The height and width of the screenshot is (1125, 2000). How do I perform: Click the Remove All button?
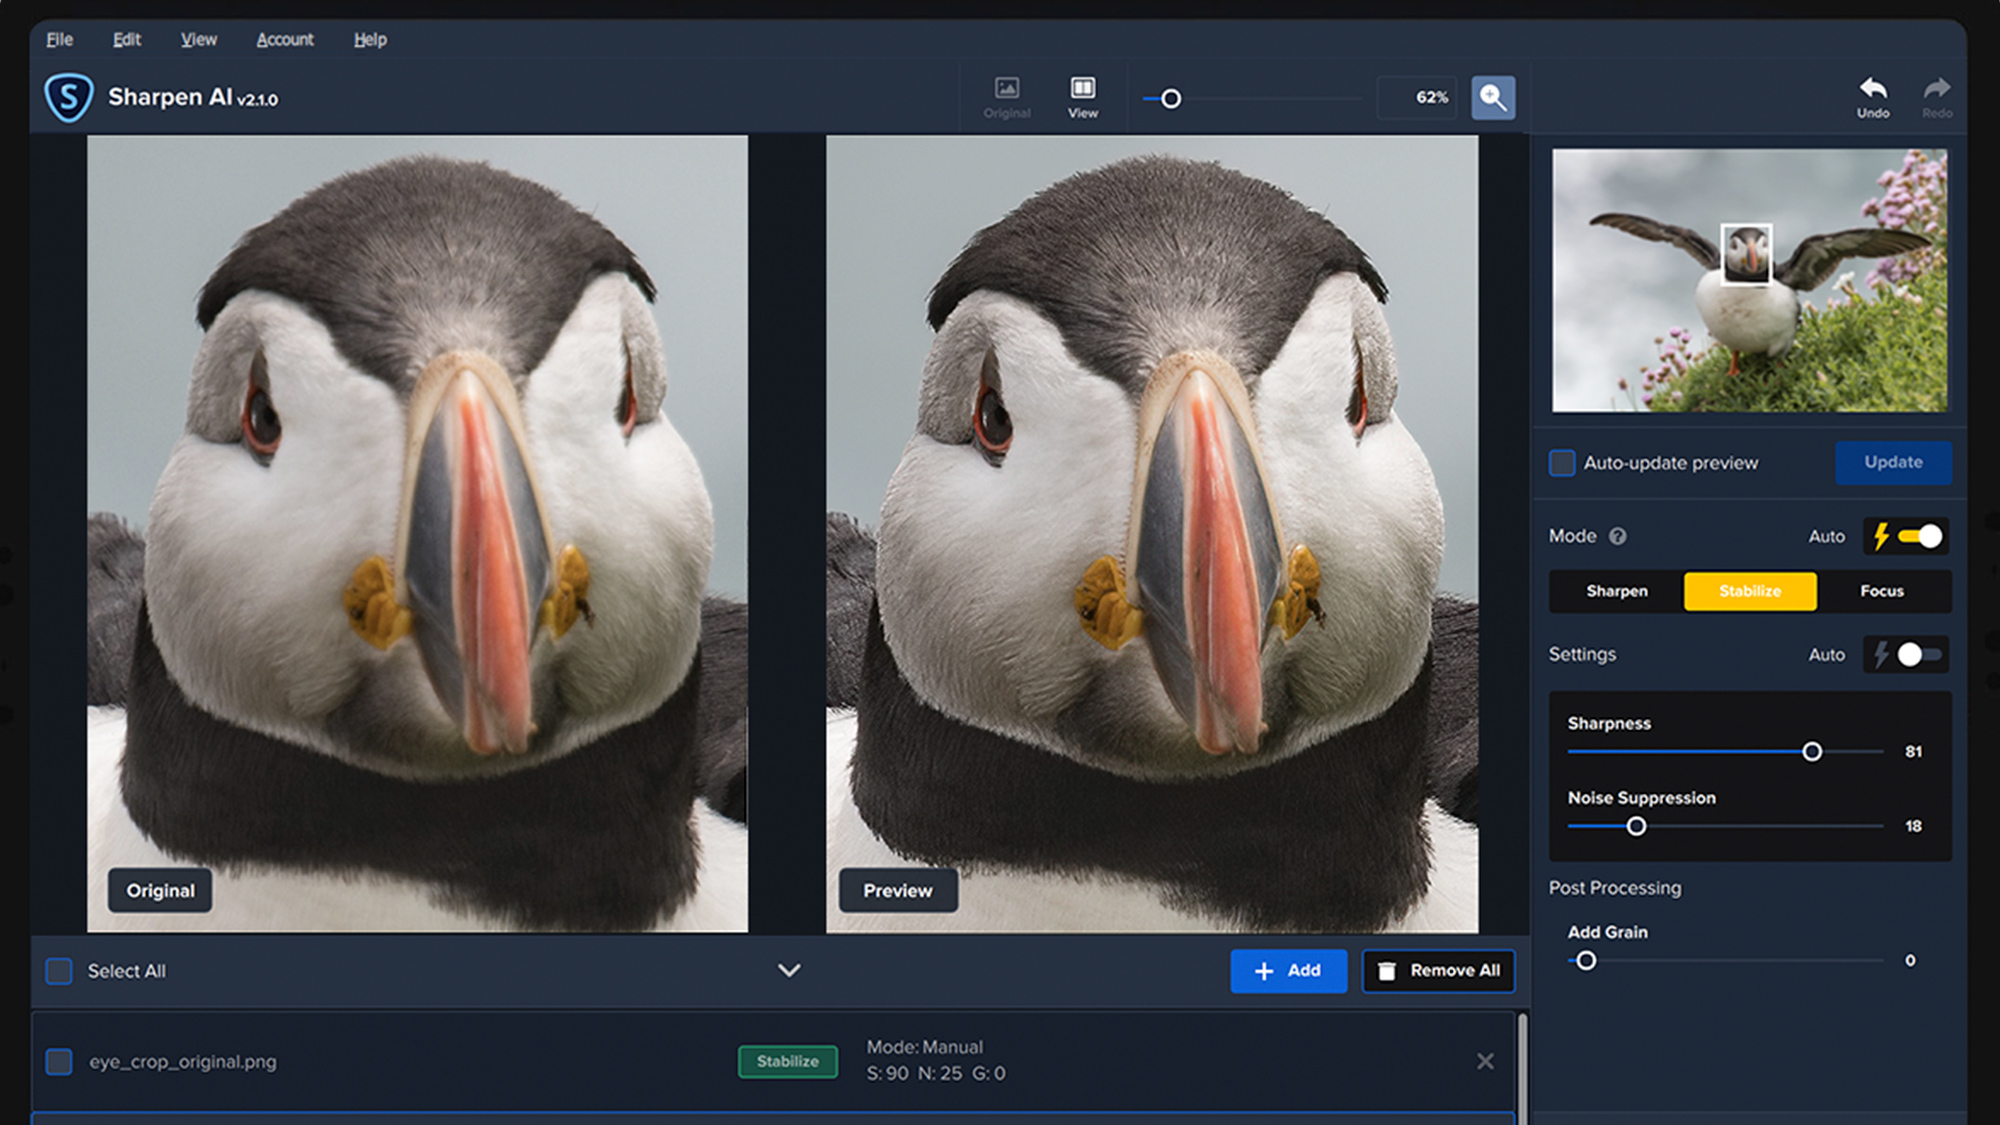pyautogui.click(x=1438, y=971)
